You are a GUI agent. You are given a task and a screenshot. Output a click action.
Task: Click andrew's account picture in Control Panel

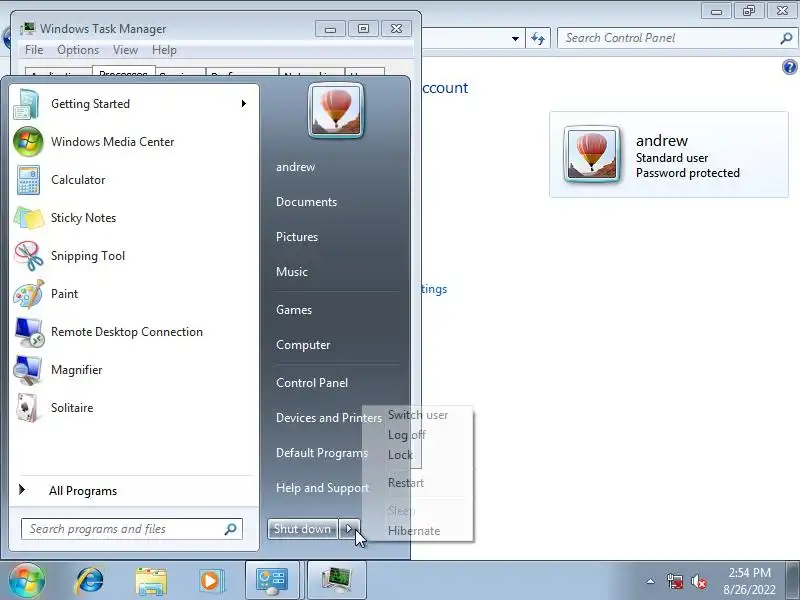(591, 154)
